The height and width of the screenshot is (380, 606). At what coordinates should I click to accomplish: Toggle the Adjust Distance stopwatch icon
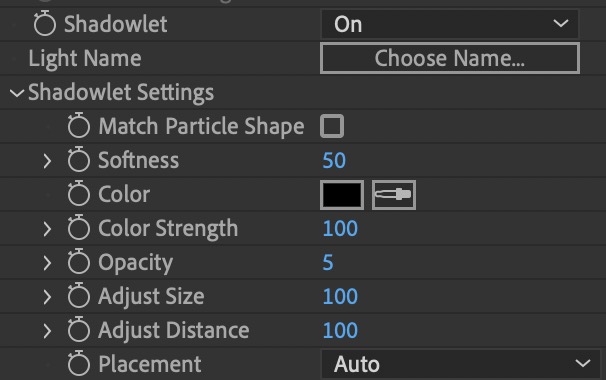[x=79, y=330]
